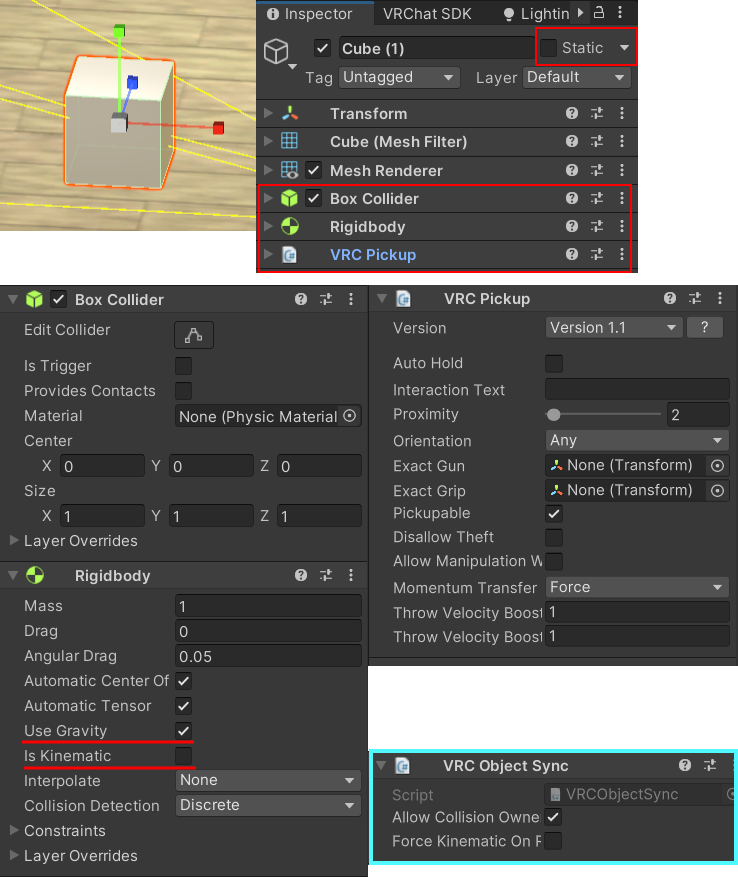The height and width of the screenshot is (877, 738).
Task: Open preset settings for Rigidbody panel
Action: (x=326, y=575)
